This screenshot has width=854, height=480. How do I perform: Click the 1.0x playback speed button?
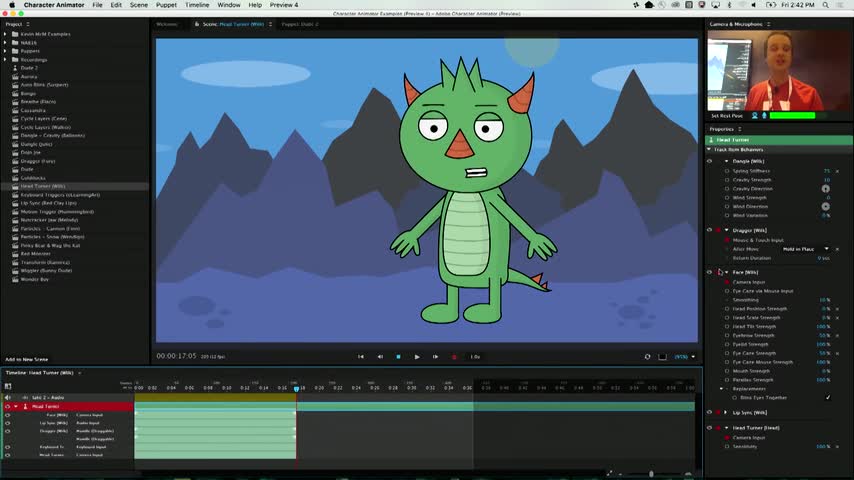pyautogui.click(x=475, y=357)
